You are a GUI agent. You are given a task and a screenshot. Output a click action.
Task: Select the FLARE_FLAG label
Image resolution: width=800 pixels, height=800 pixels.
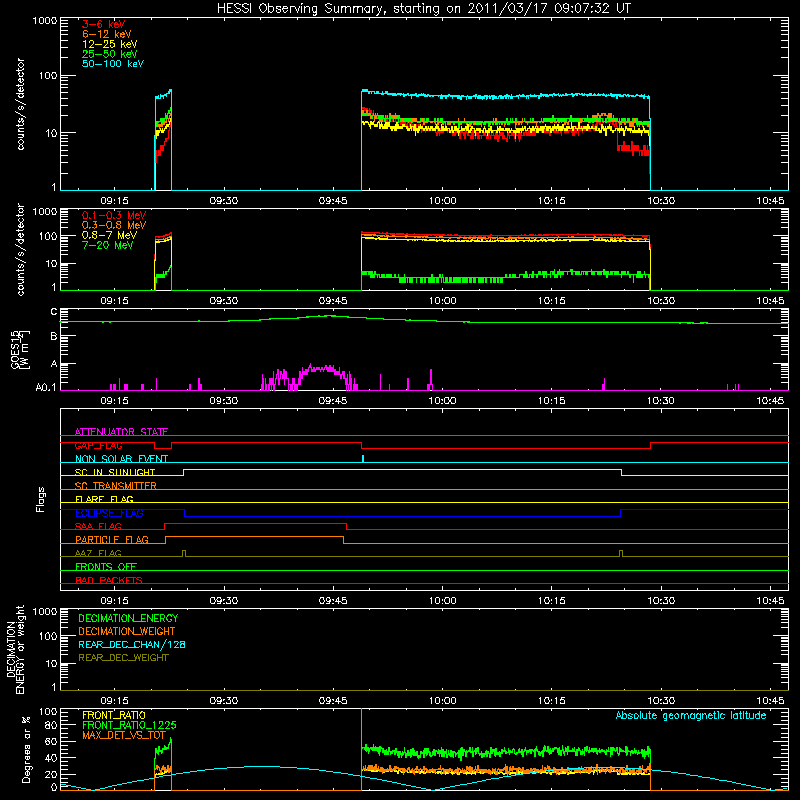click(104, 499)
